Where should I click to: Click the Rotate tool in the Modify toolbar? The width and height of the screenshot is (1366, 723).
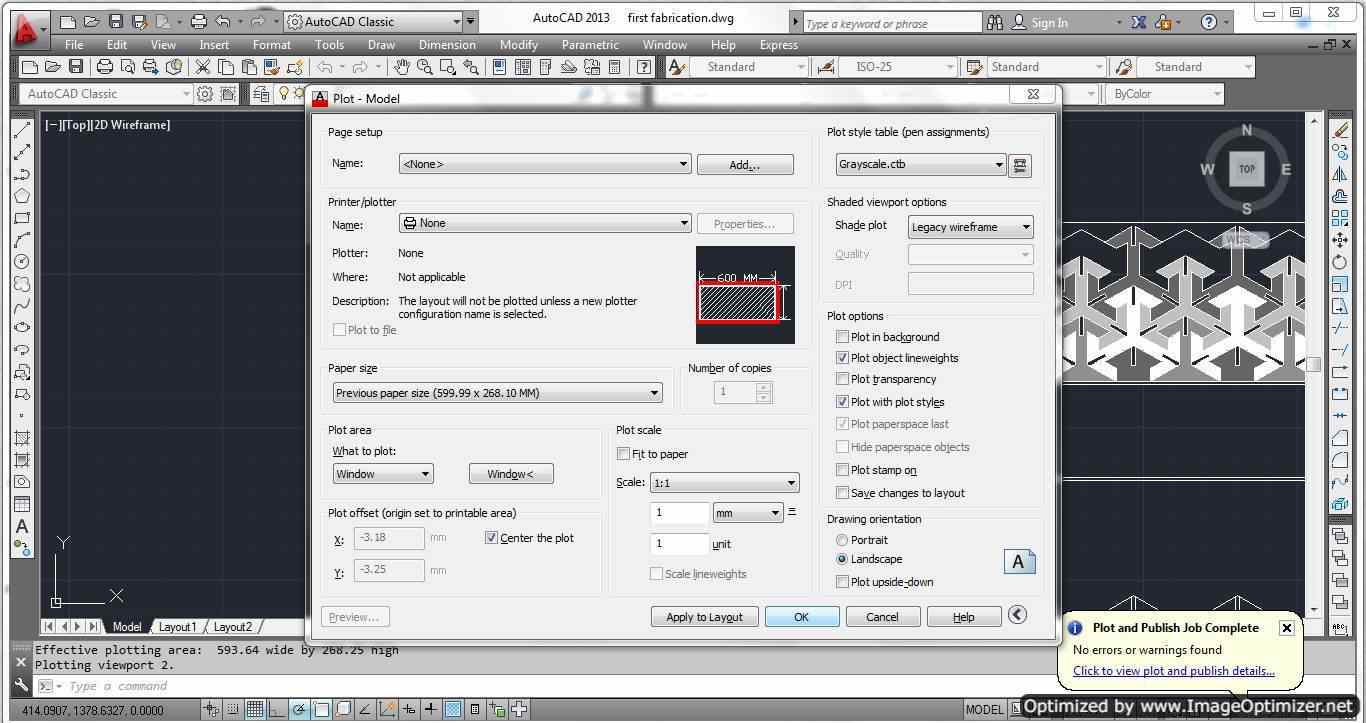1340,262
